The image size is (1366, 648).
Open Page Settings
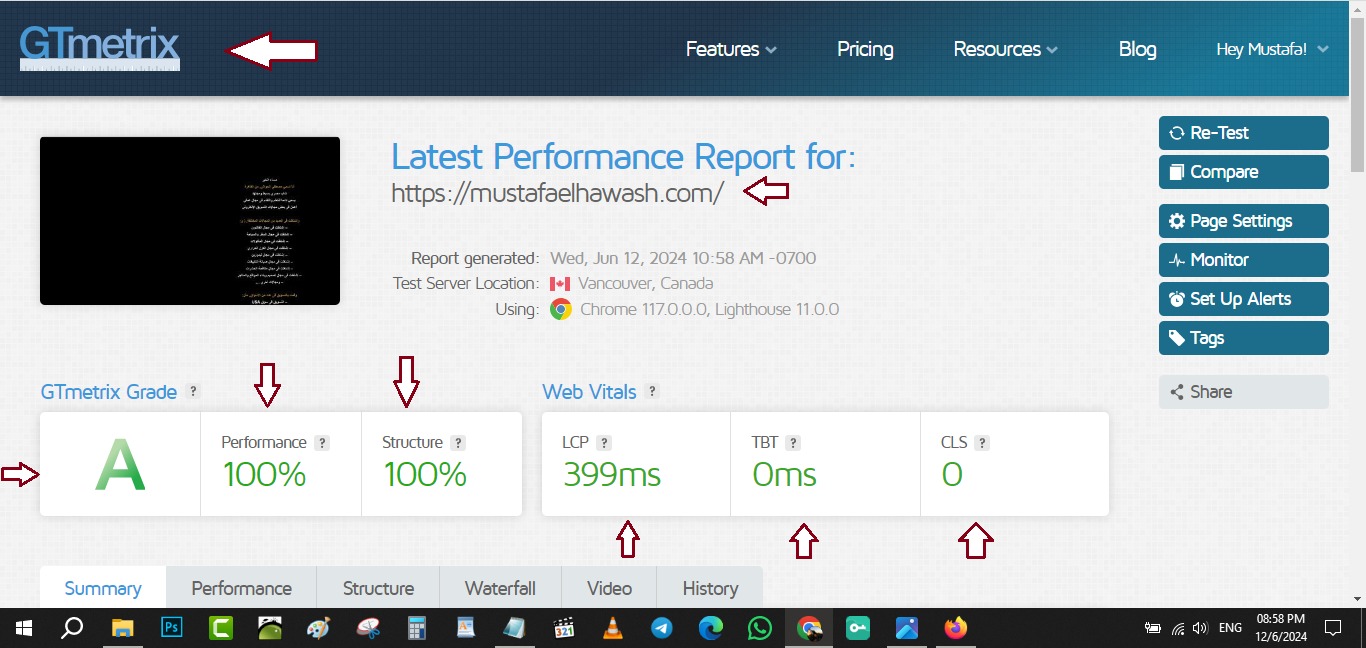pyautogui.click(x=1243, y=221)
